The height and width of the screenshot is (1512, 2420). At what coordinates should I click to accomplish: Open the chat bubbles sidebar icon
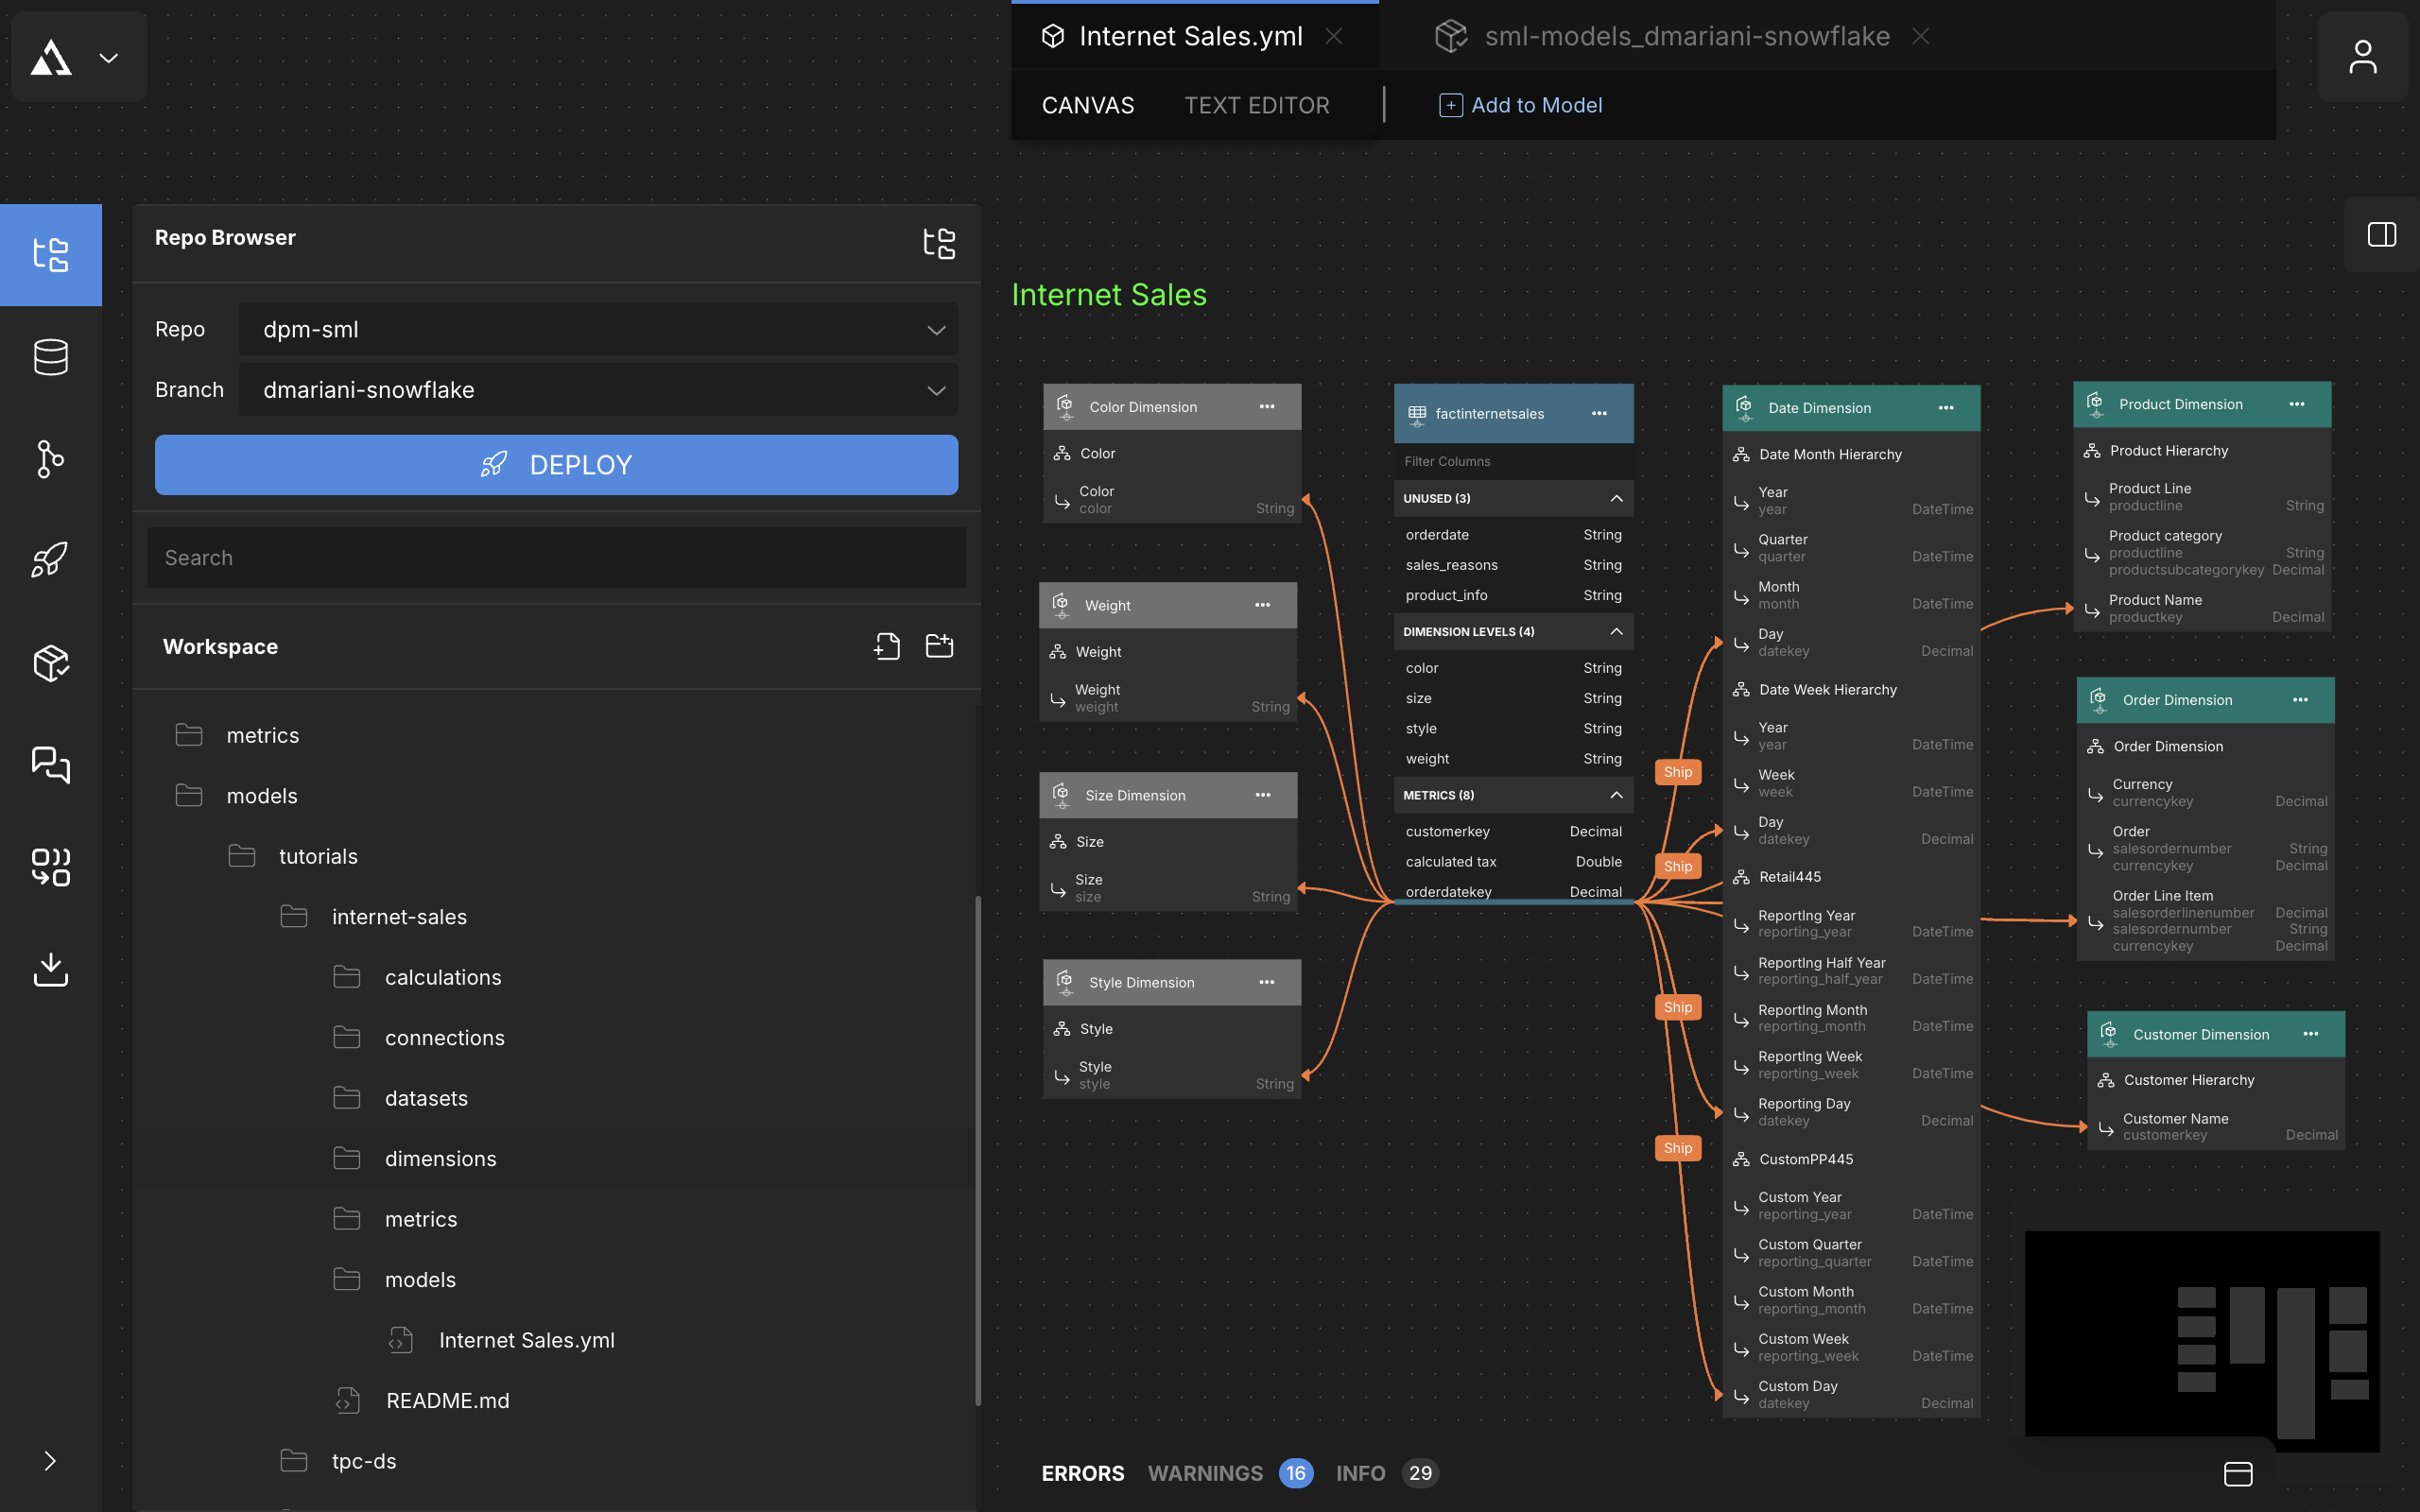[50, 765]
